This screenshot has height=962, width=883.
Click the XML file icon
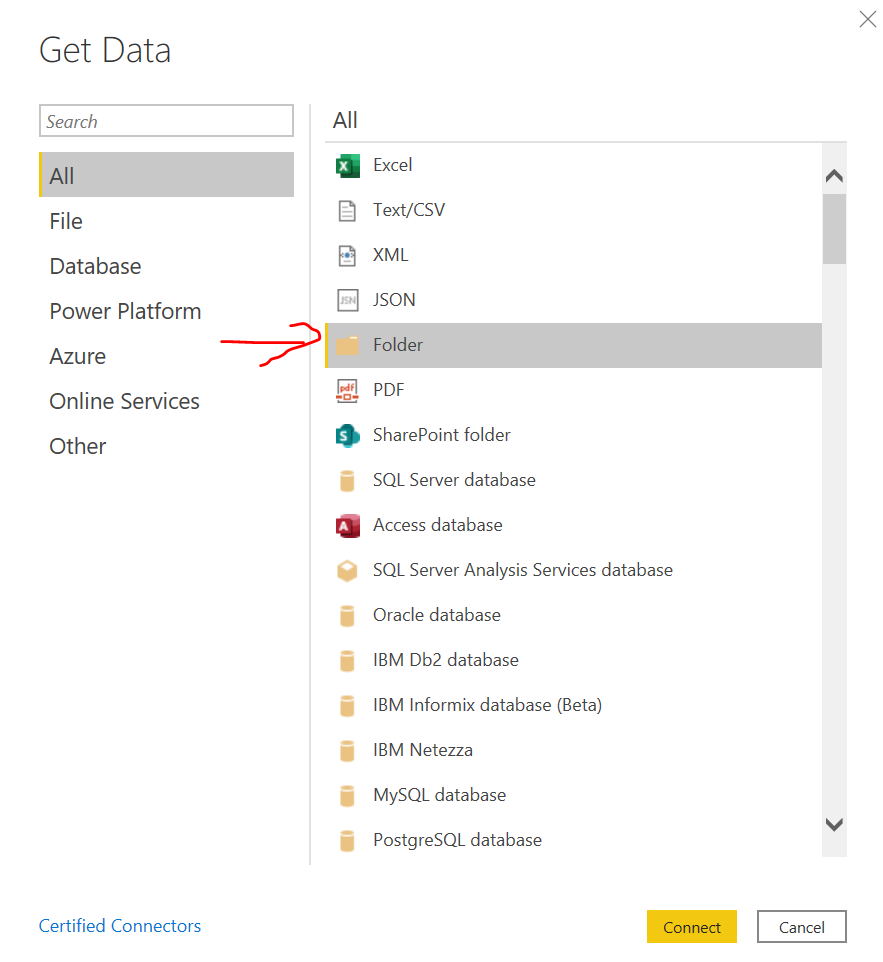click(x=347, y=255)
